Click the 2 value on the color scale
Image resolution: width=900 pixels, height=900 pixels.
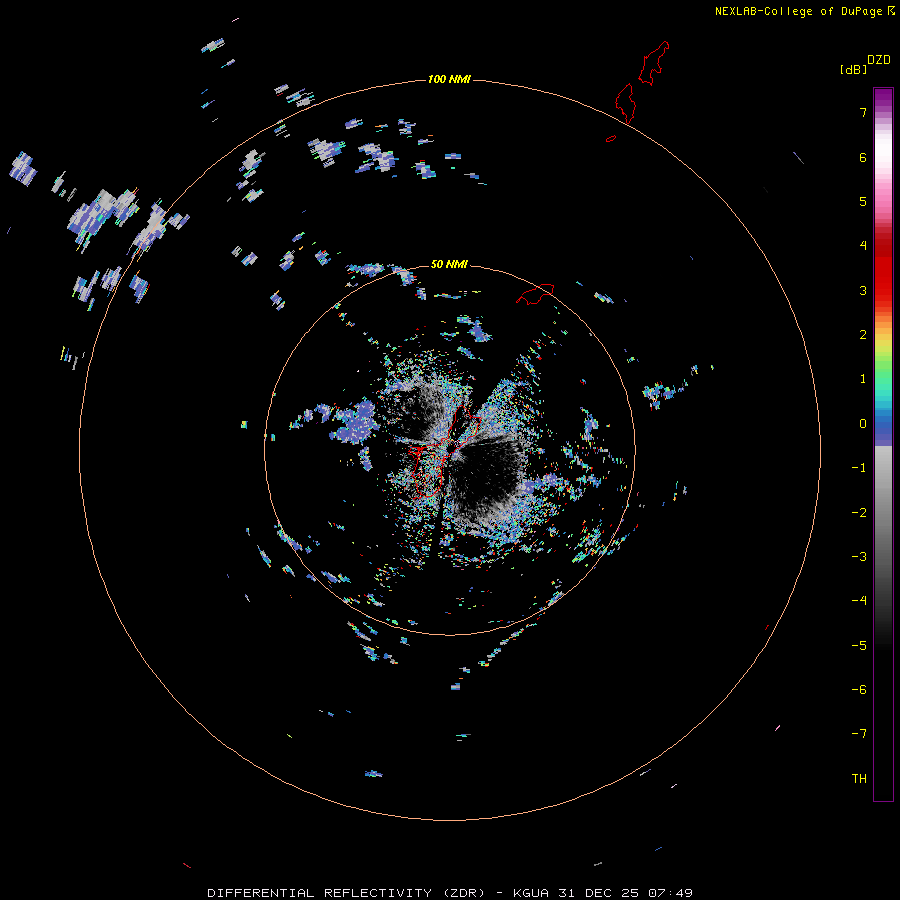pos(863,335)
